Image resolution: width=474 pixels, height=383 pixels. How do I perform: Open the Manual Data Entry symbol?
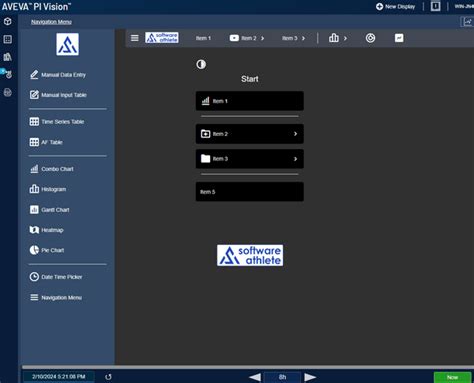(x=58, y=75)
